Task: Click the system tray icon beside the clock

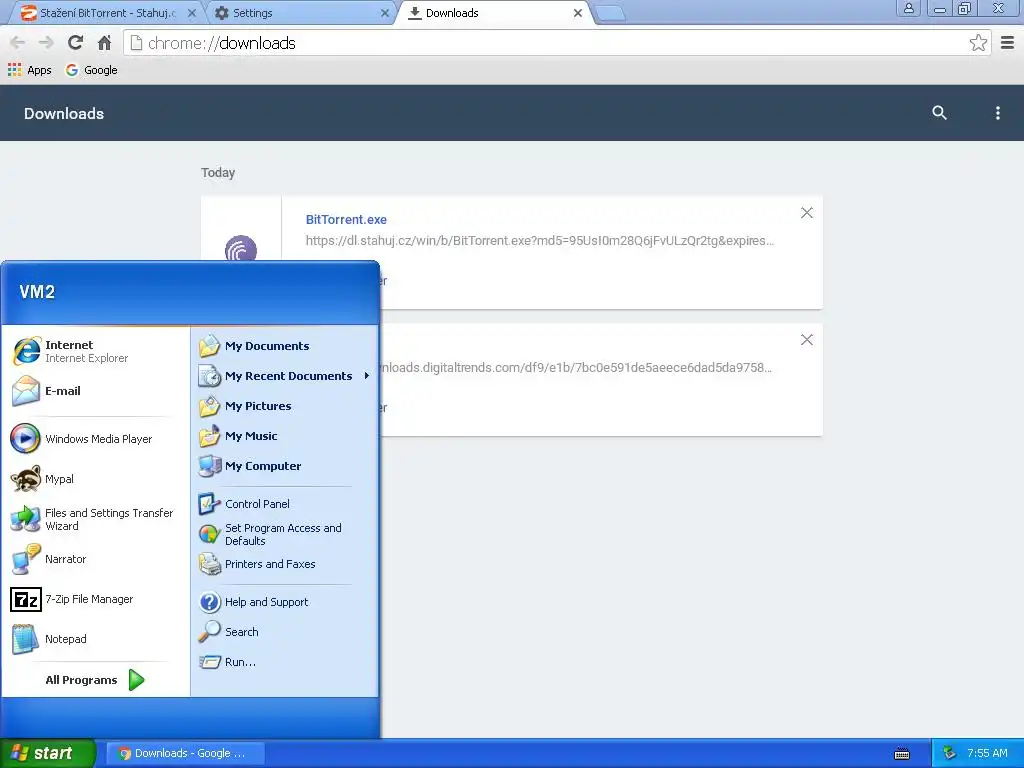Action: coord(950,753)
